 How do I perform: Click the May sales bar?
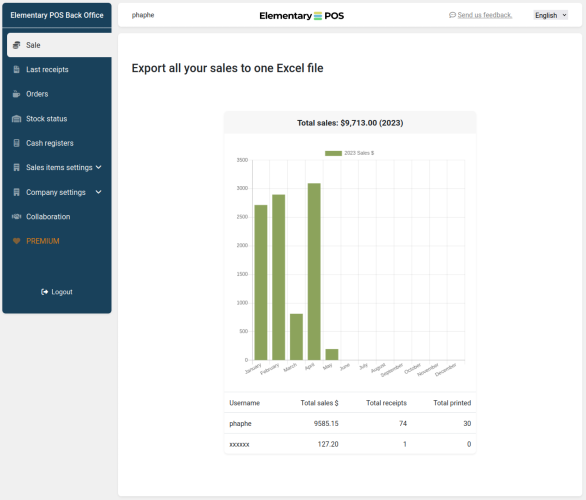click(x=332, y=355)
